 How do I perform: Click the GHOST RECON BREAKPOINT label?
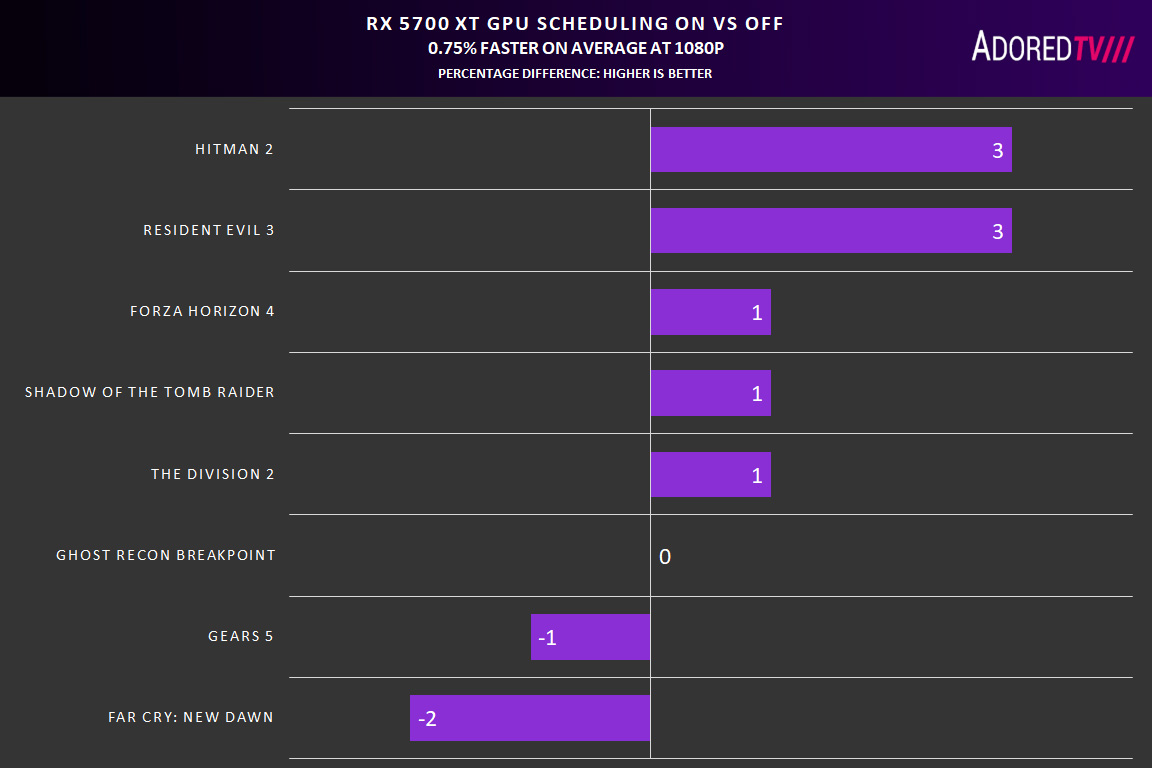pos(165,555)
